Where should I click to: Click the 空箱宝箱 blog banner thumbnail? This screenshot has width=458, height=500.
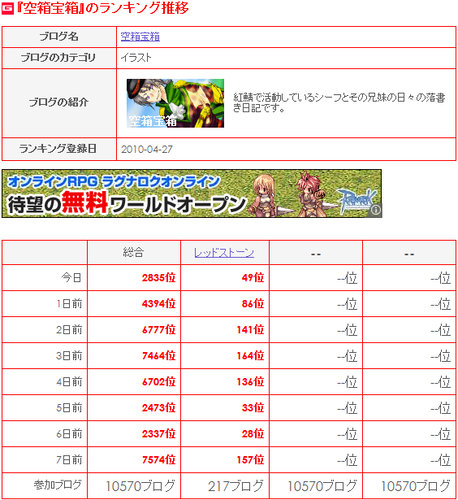(175, 103)
